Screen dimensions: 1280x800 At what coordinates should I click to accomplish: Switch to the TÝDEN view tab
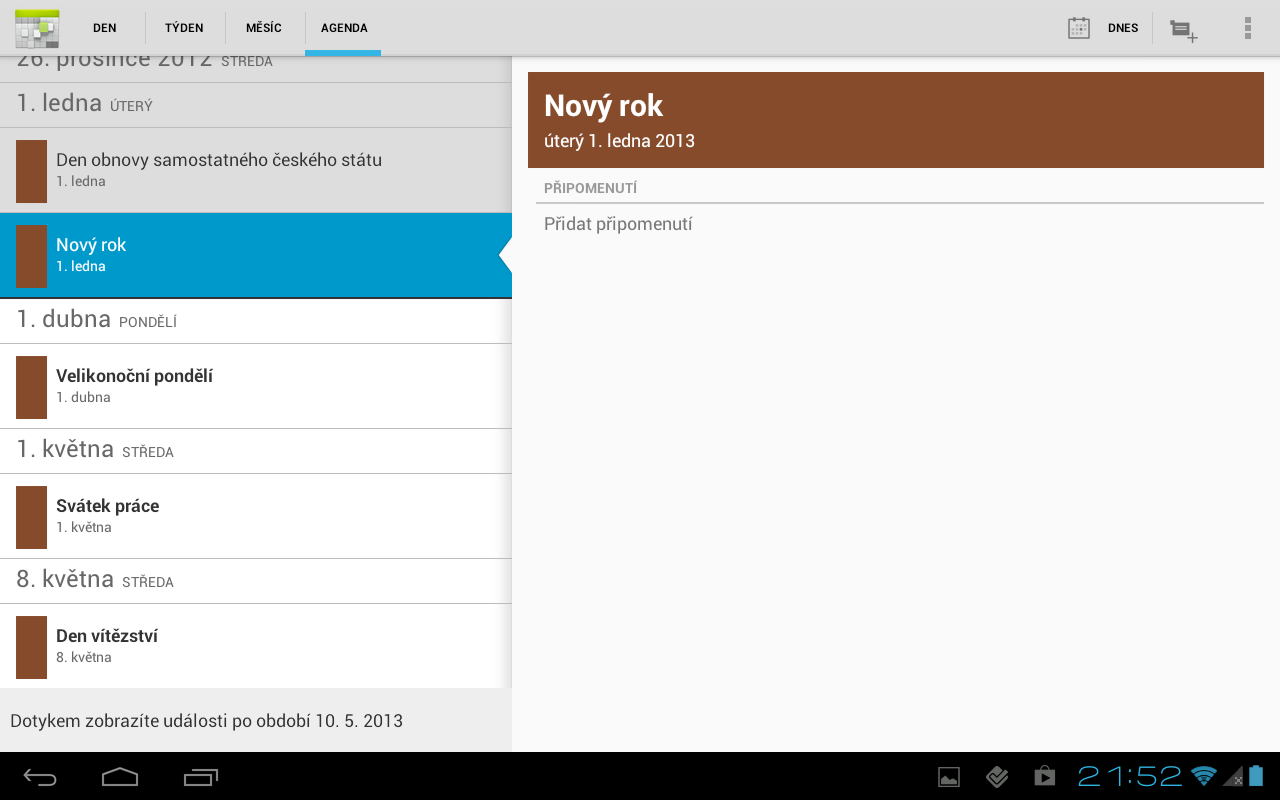pos(185,28)
